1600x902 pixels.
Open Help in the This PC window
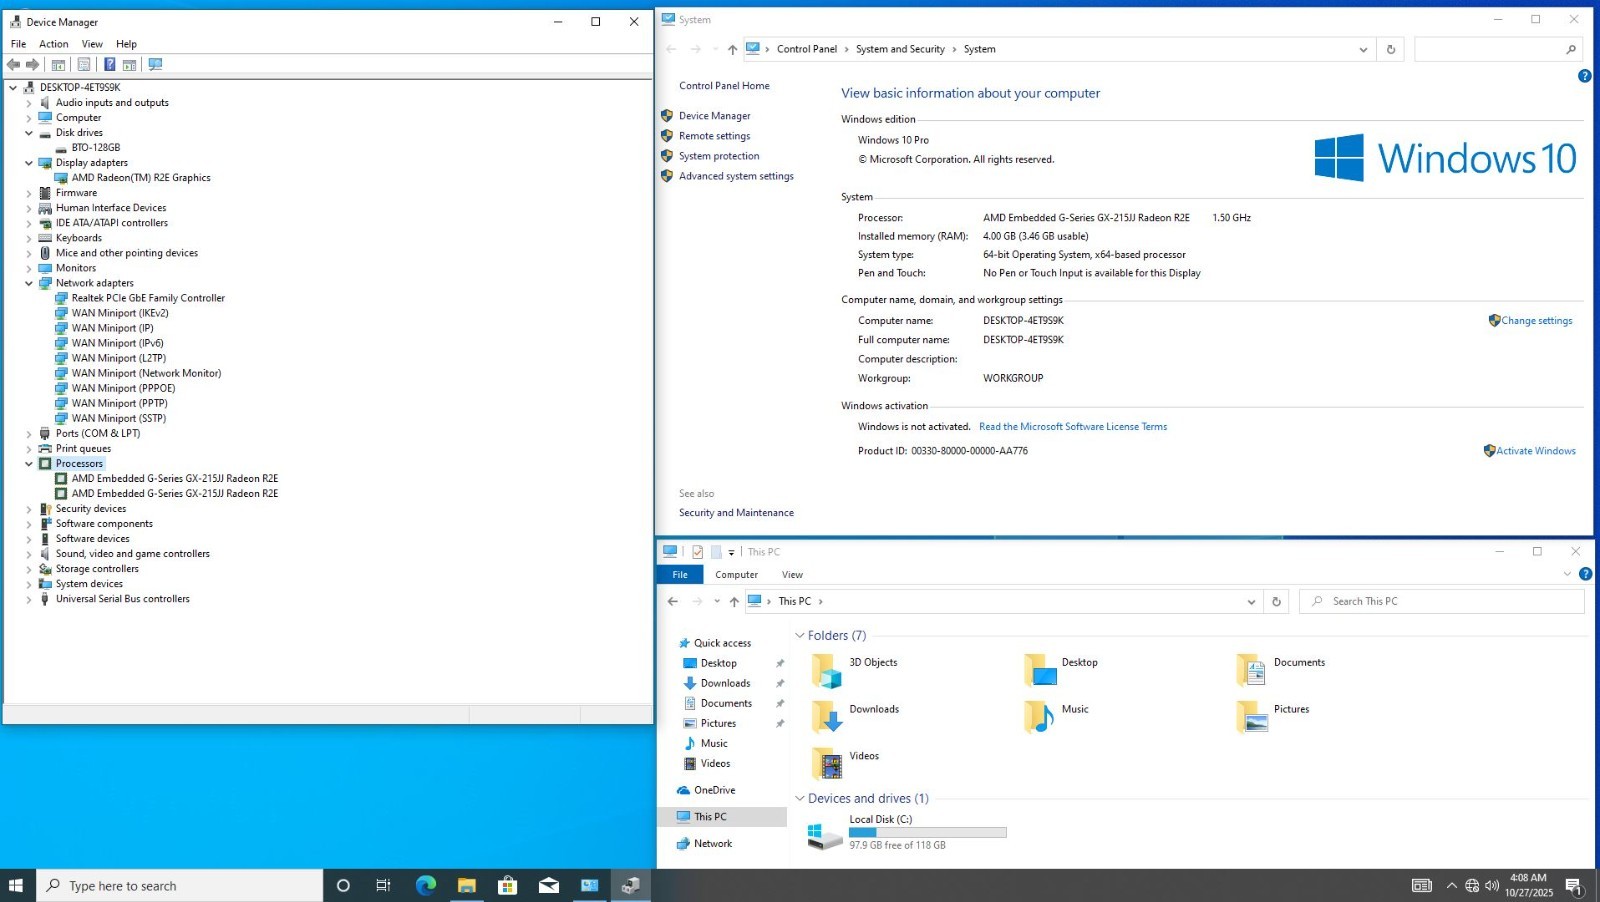pyautogui.click(x=1585, y=574)
